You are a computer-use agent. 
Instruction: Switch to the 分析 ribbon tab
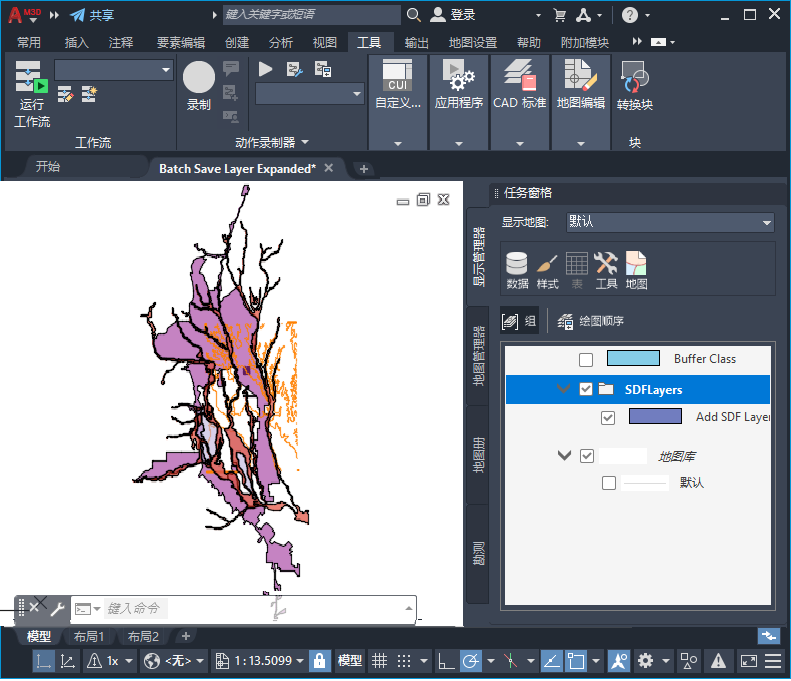click(280, 42)
